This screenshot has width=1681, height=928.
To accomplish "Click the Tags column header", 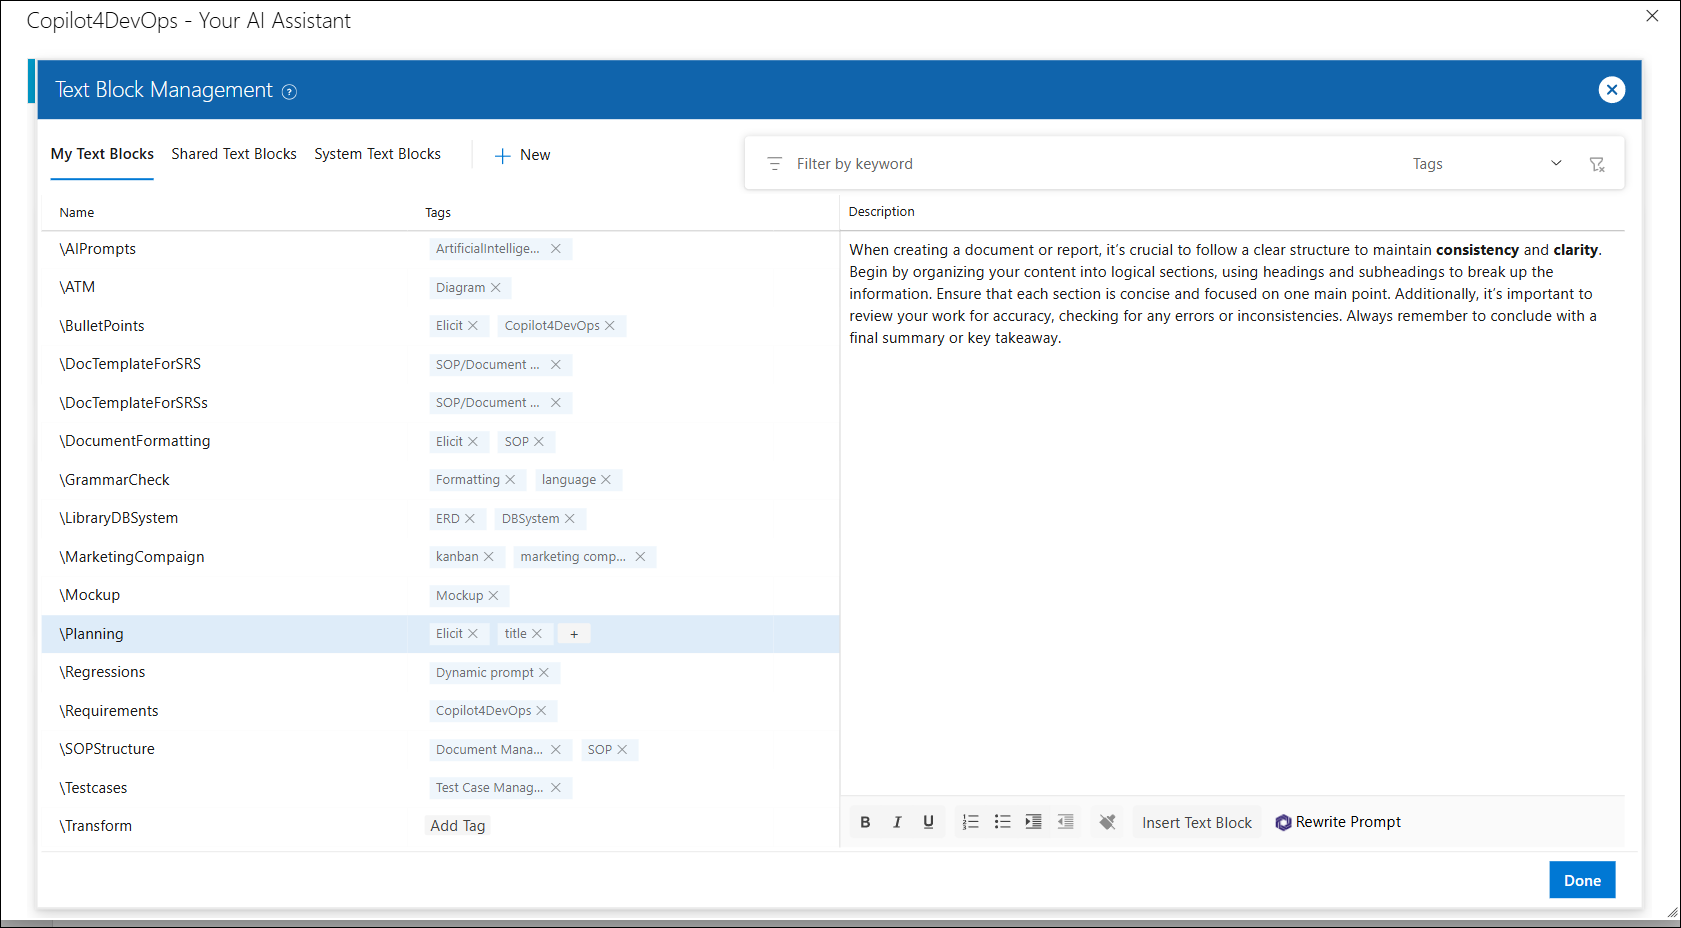I will 438,213.
